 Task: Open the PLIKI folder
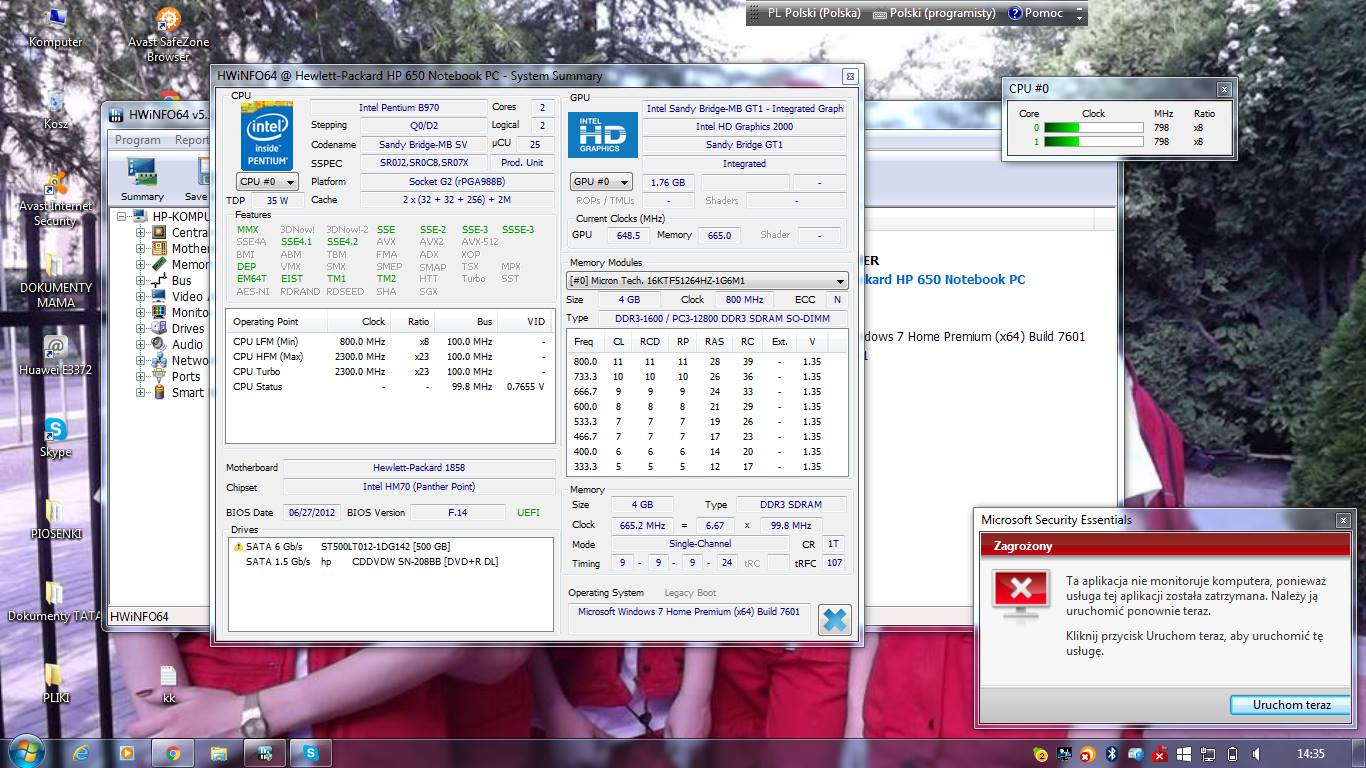(x=55, y=684)
